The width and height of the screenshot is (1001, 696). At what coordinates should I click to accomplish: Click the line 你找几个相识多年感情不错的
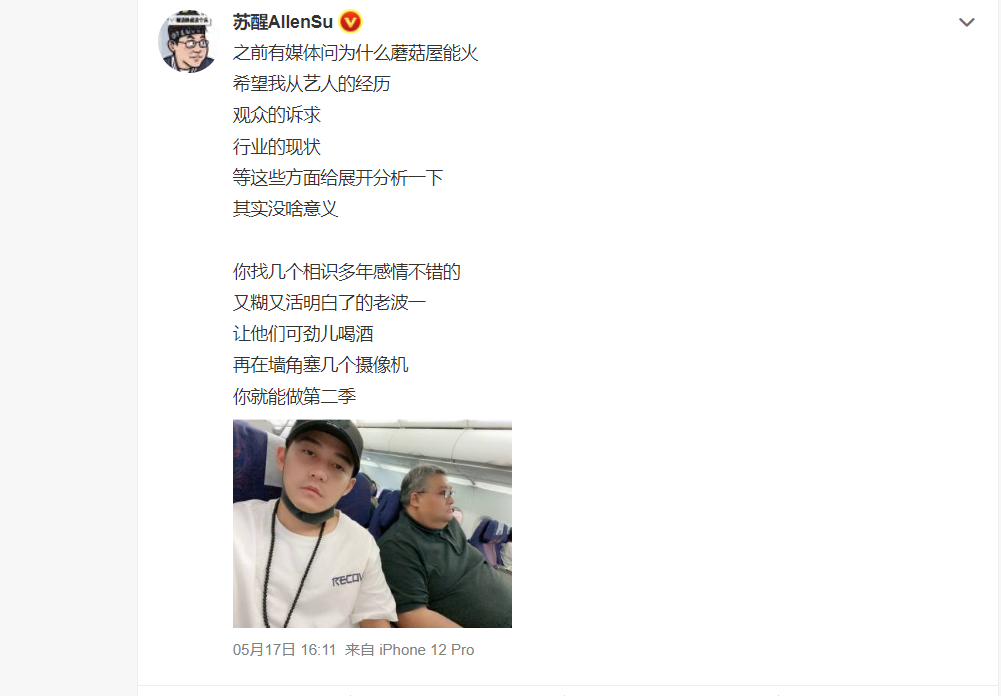coord(347,271)
